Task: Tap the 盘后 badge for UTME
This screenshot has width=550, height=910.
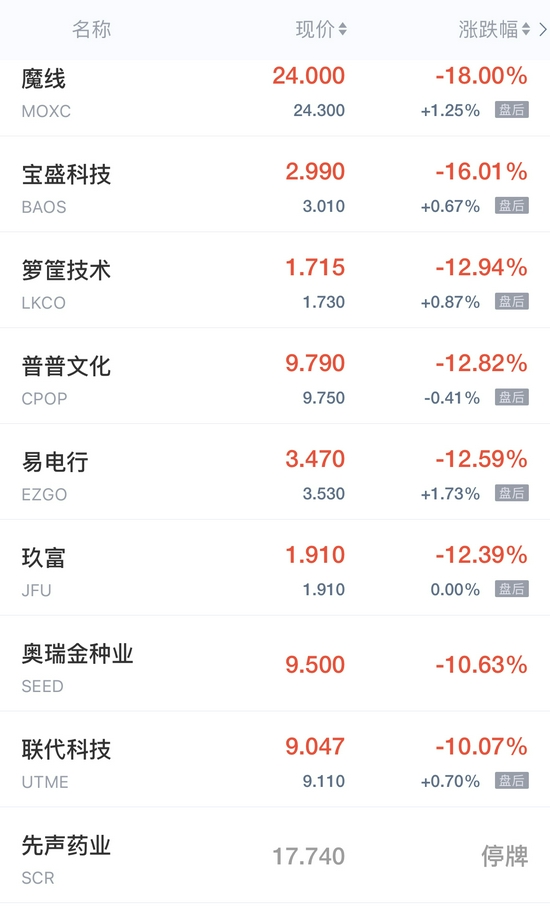Action: tap(512, 780)
